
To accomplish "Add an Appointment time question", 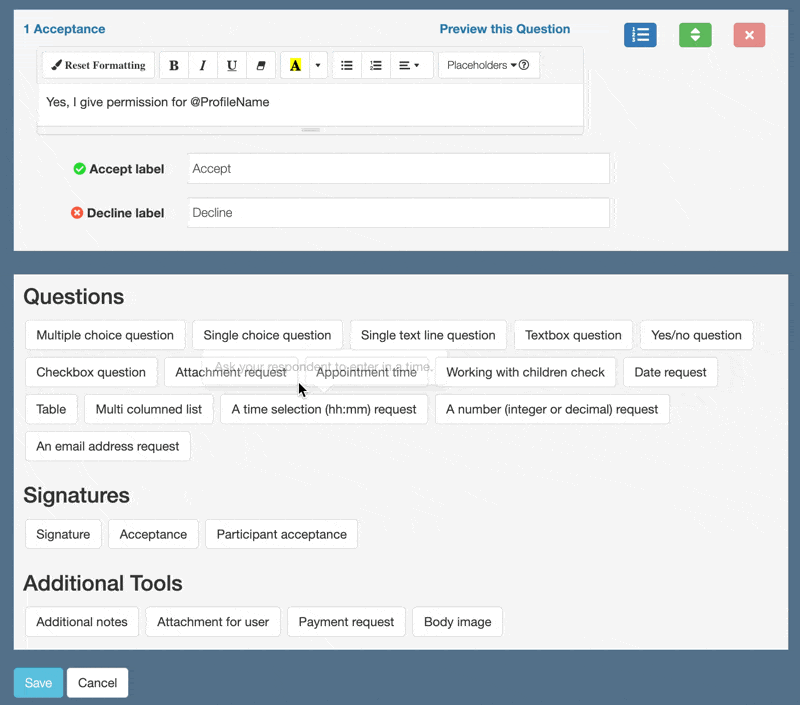I will pyautogui.click(x=366, y=372).
